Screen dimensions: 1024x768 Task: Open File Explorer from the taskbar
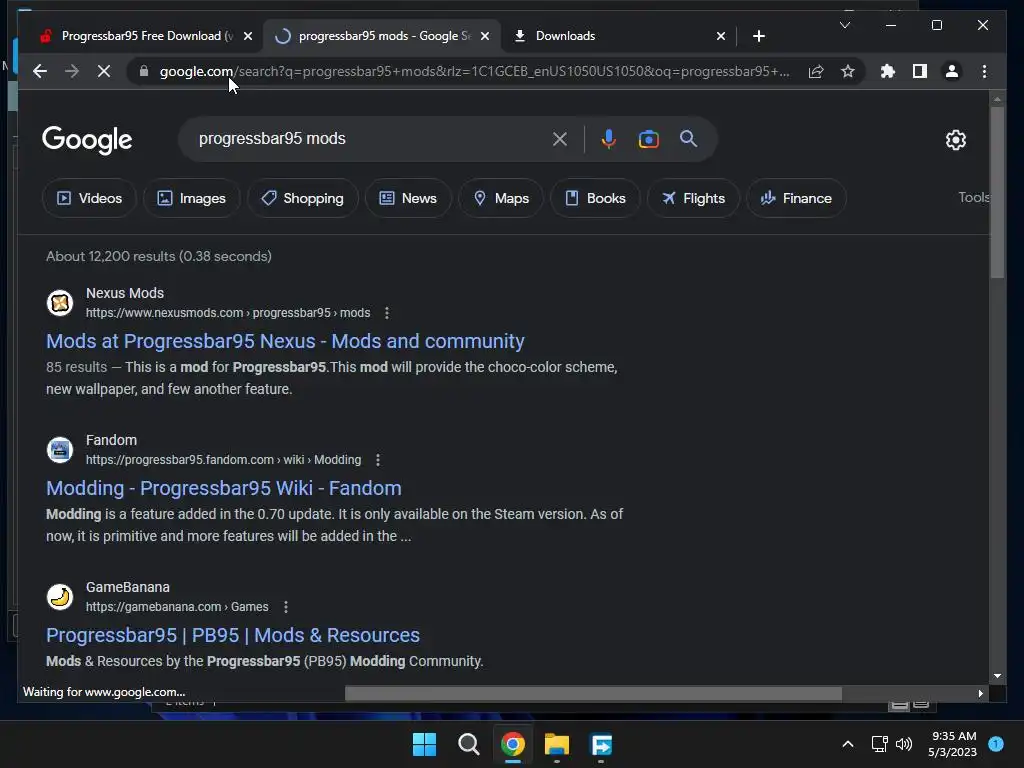[557, 744]
